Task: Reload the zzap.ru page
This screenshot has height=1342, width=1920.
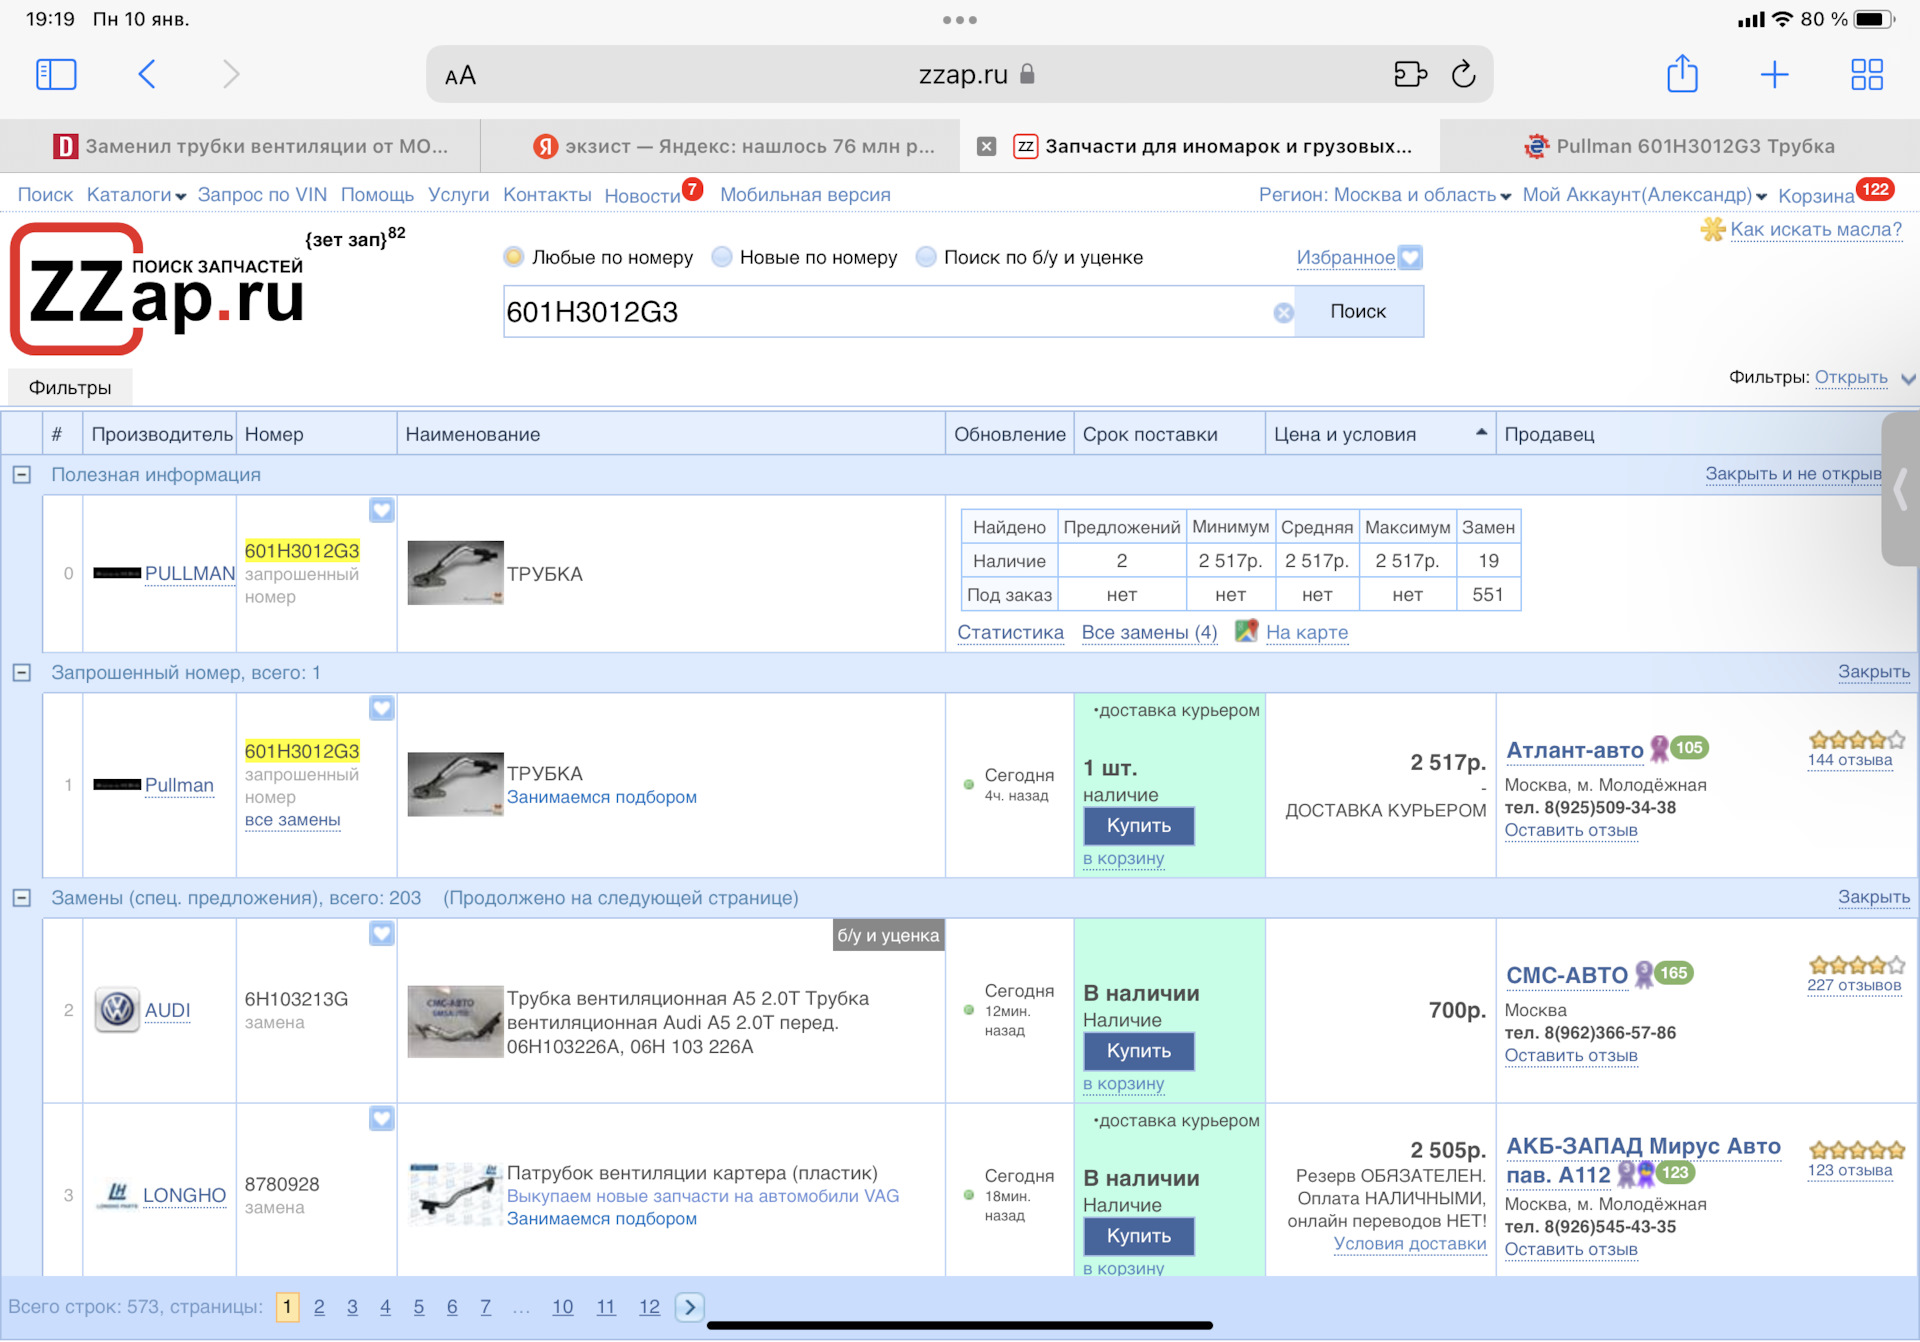Action: click(x=1463, y=74)
